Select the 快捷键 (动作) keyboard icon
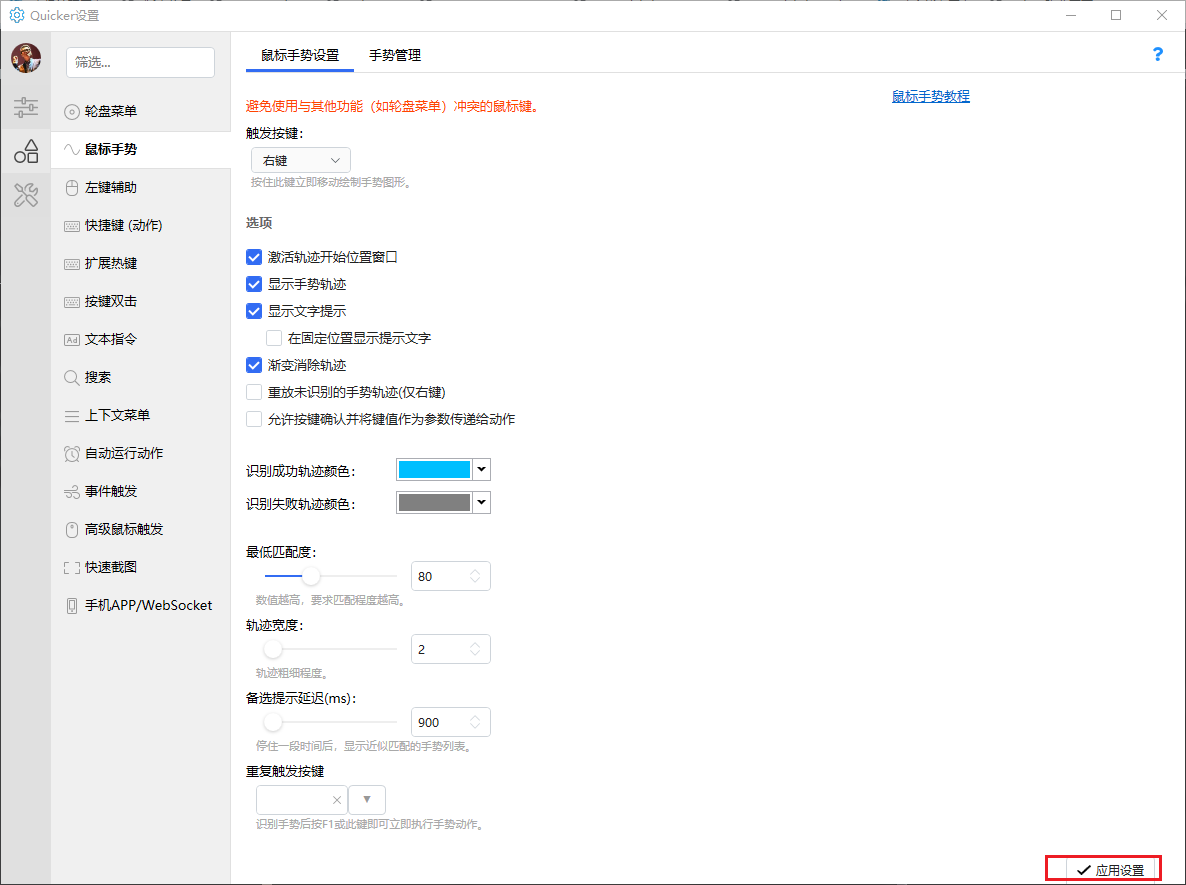The image size is (1186, 885). (72, 226)
